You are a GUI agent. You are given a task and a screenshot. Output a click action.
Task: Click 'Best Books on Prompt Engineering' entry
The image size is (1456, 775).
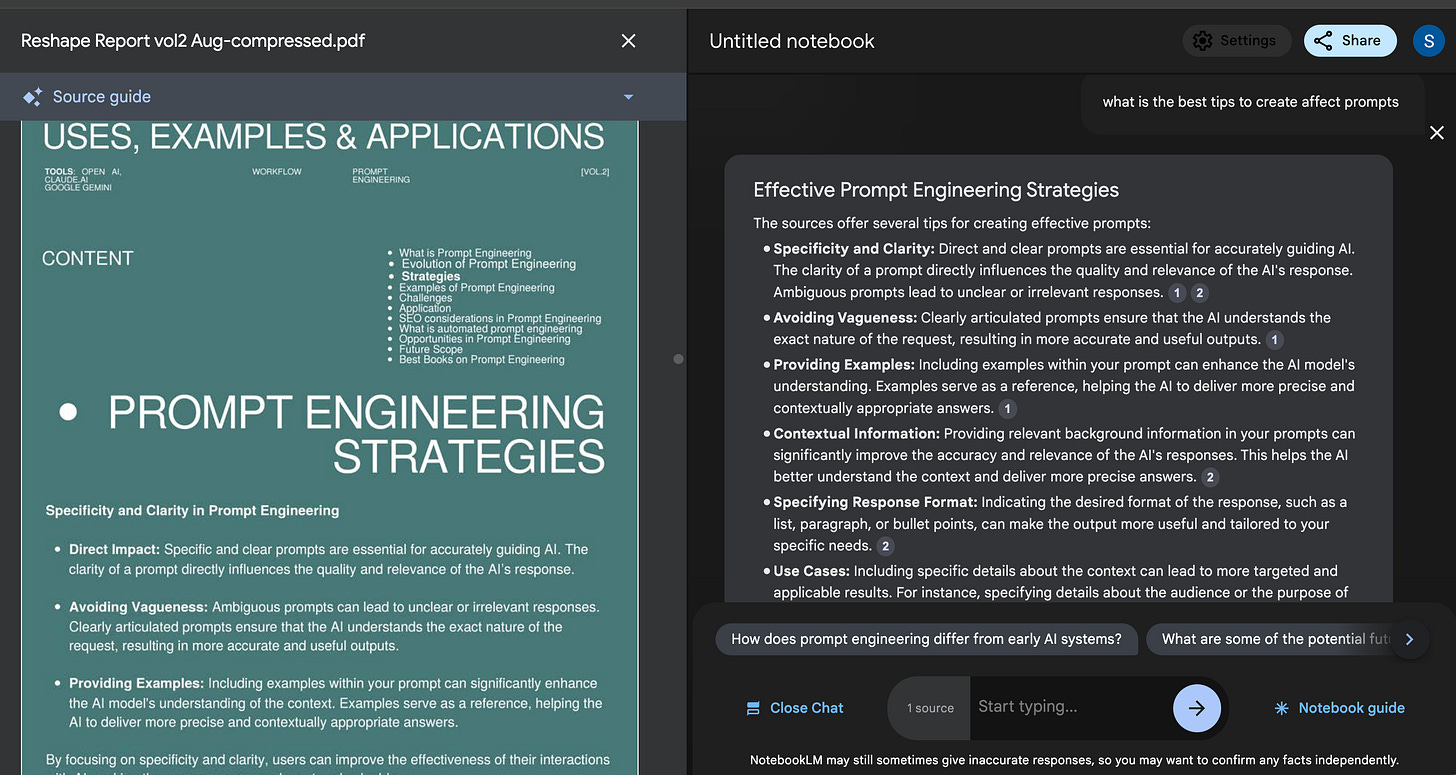(x=481, y=359)
